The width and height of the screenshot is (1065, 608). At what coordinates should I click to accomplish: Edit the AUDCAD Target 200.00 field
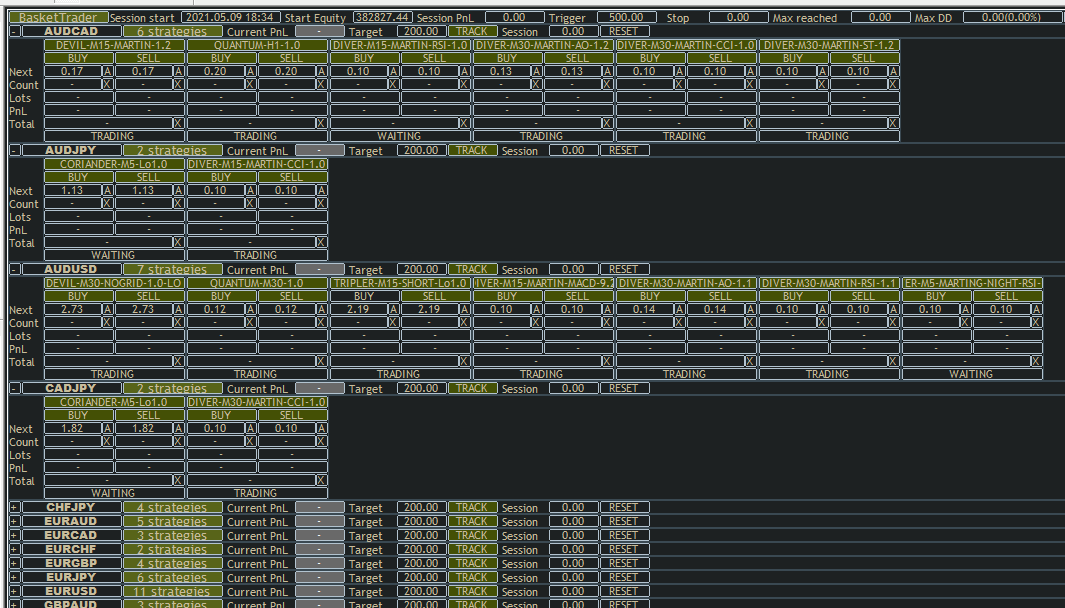(x=421, y=31)
